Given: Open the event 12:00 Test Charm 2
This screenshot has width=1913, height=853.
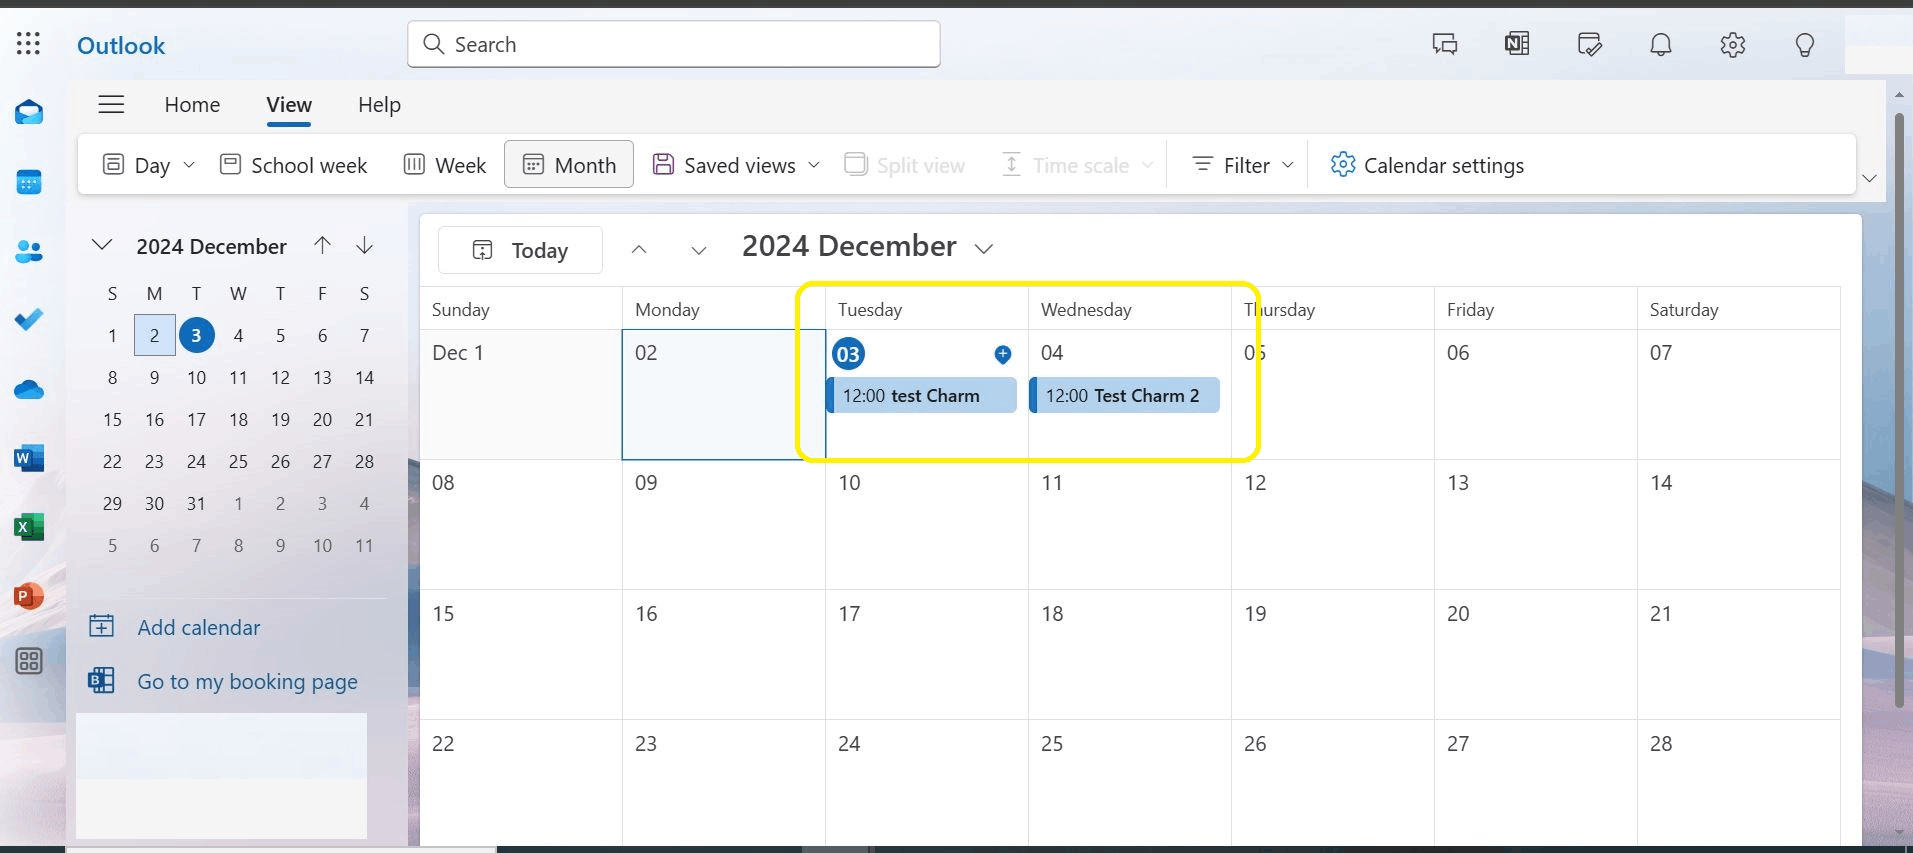Looking at the screenshot, I should click(1124, 394).
